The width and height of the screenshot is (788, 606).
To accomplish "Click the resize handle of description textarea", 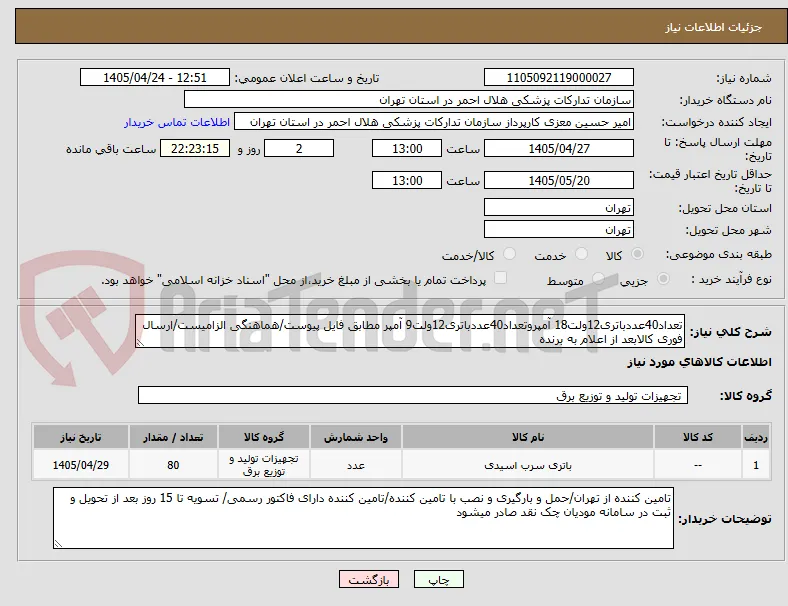I will click(x=140, y=343).
